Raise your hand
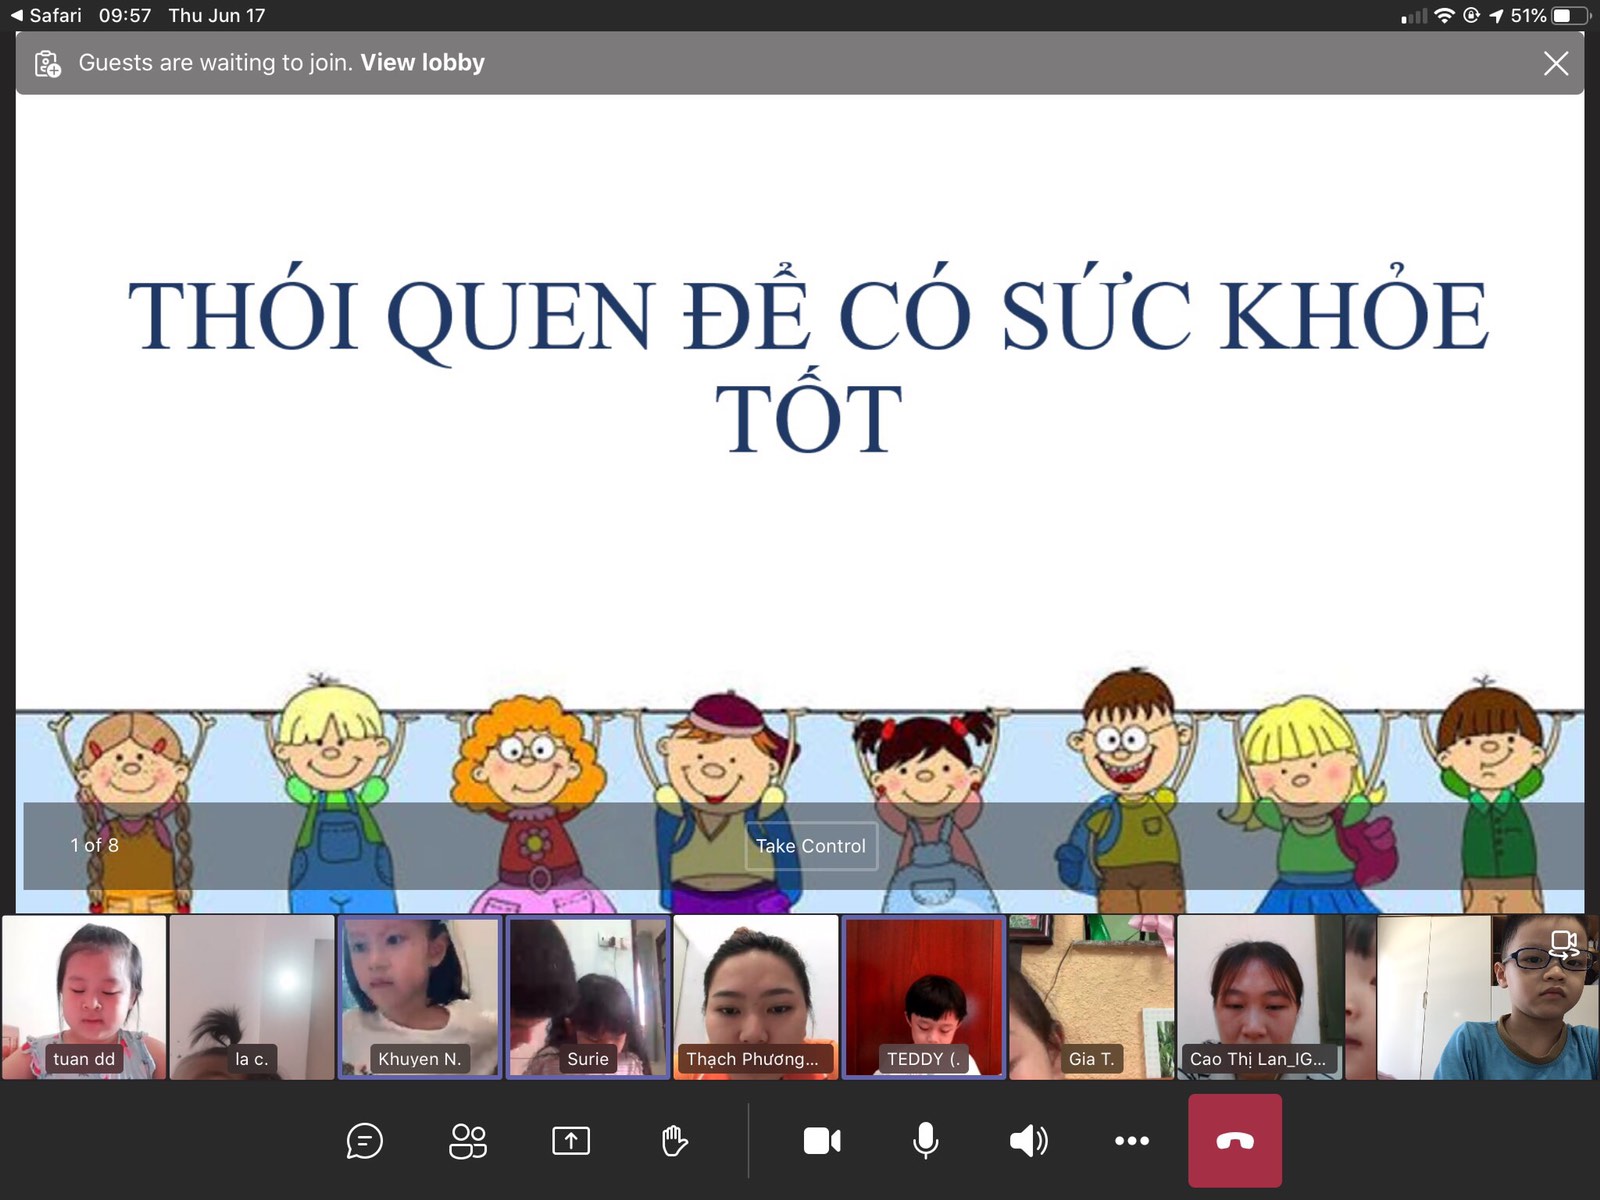The width and height of the screenshot is (1600, 1200). click(x=674, y=1141)
